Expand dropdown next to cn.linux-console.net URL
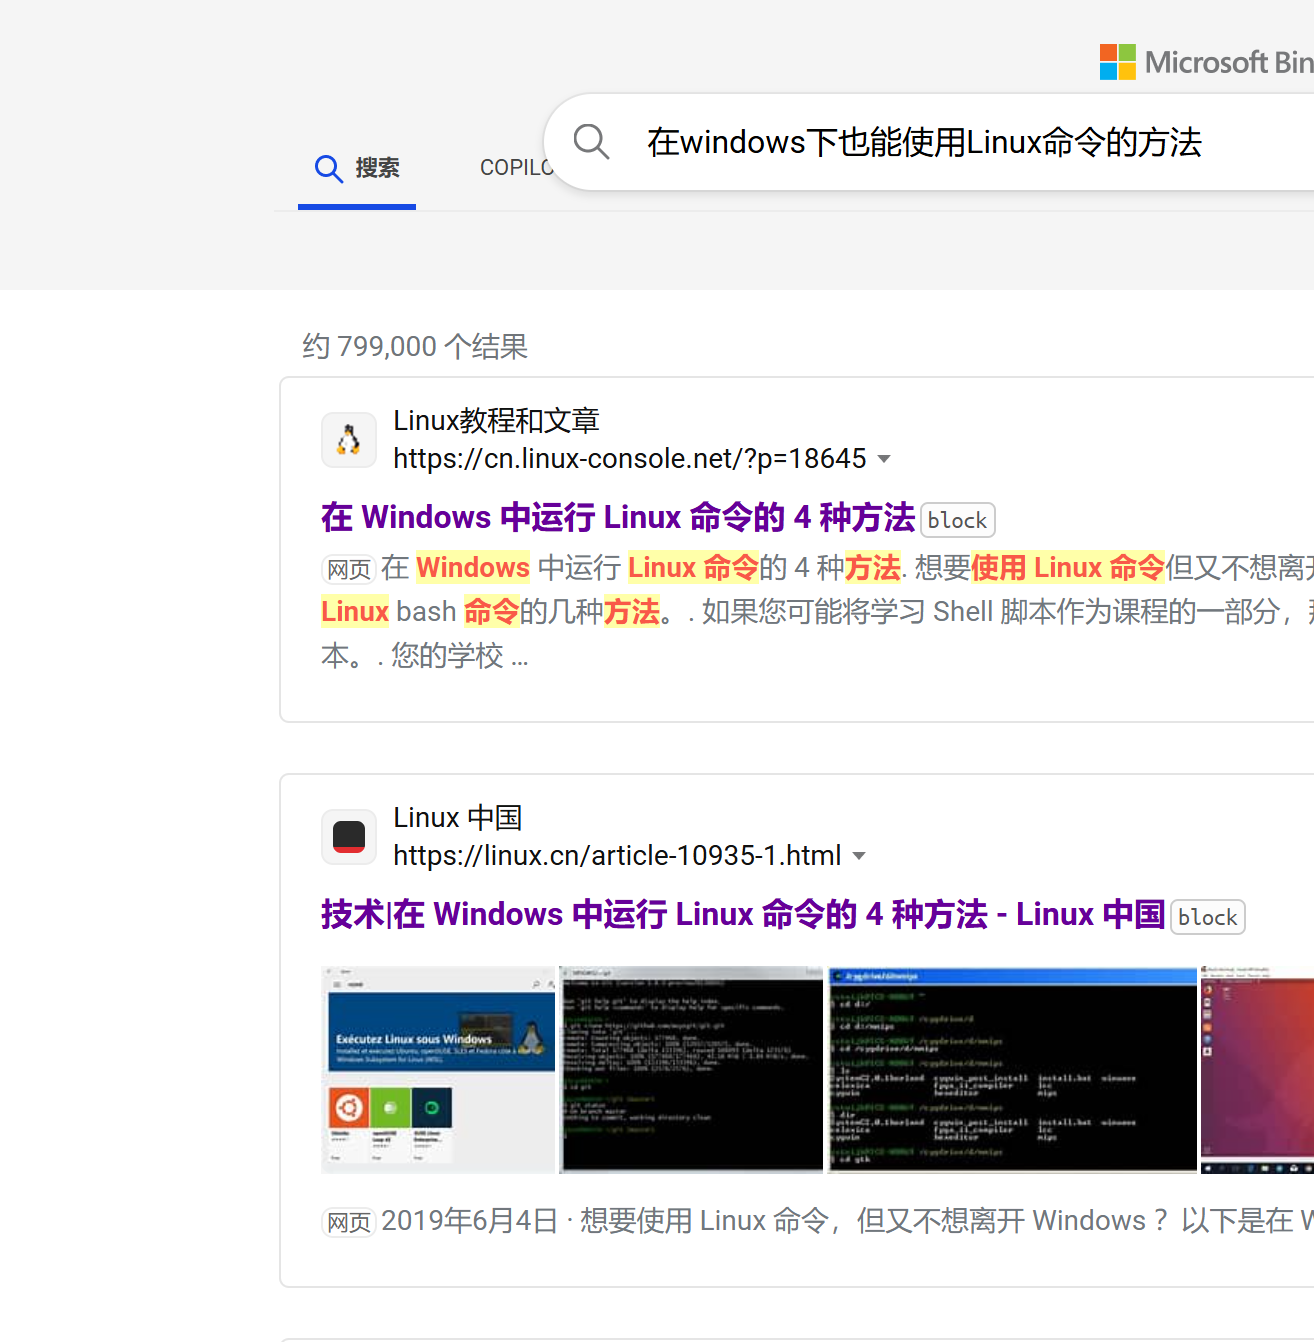Viewport: 1314px width, 1342px height. click(884, 459)
